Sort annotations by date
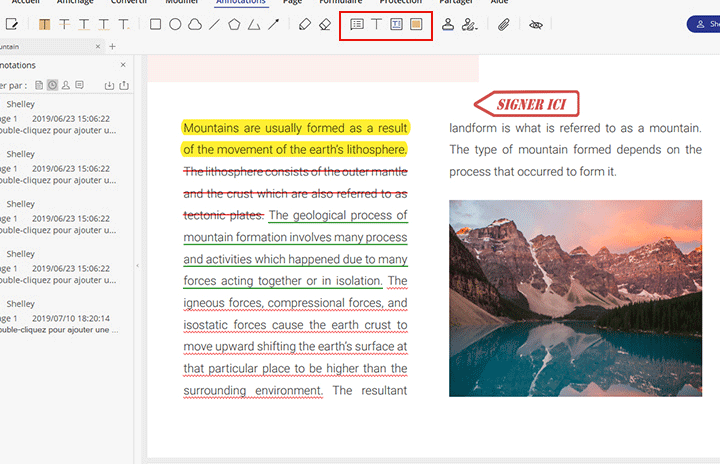 [x=52, y=85]
